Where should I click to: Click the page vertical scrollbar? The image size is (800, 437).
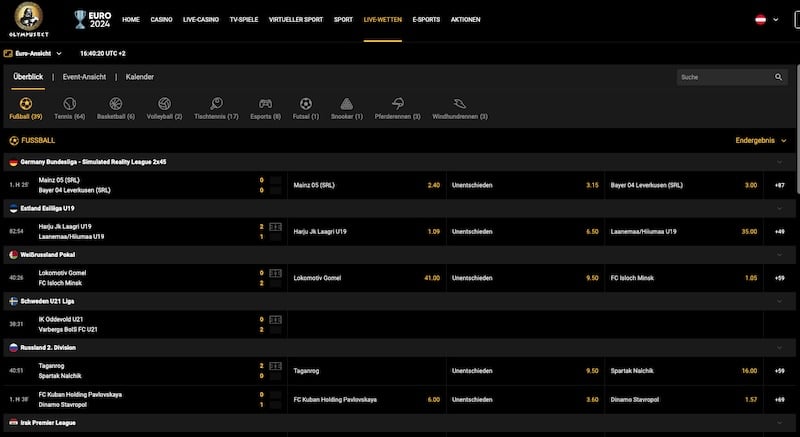797,130
